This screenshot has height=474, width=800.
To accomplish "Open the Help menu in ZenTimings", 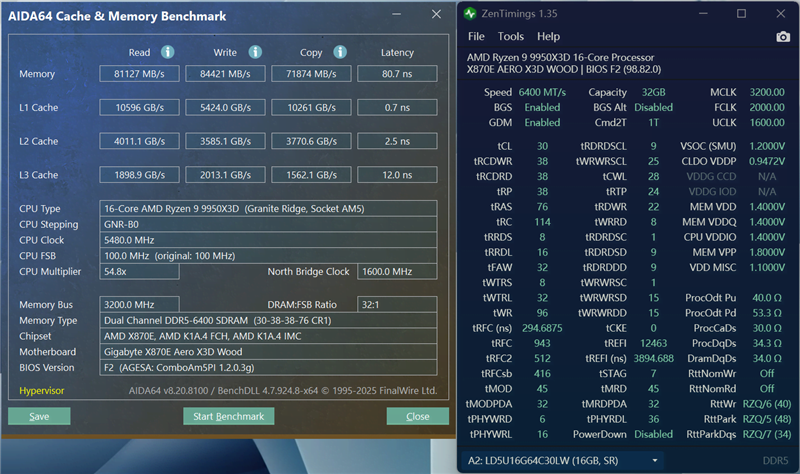I will click(549, 37).
